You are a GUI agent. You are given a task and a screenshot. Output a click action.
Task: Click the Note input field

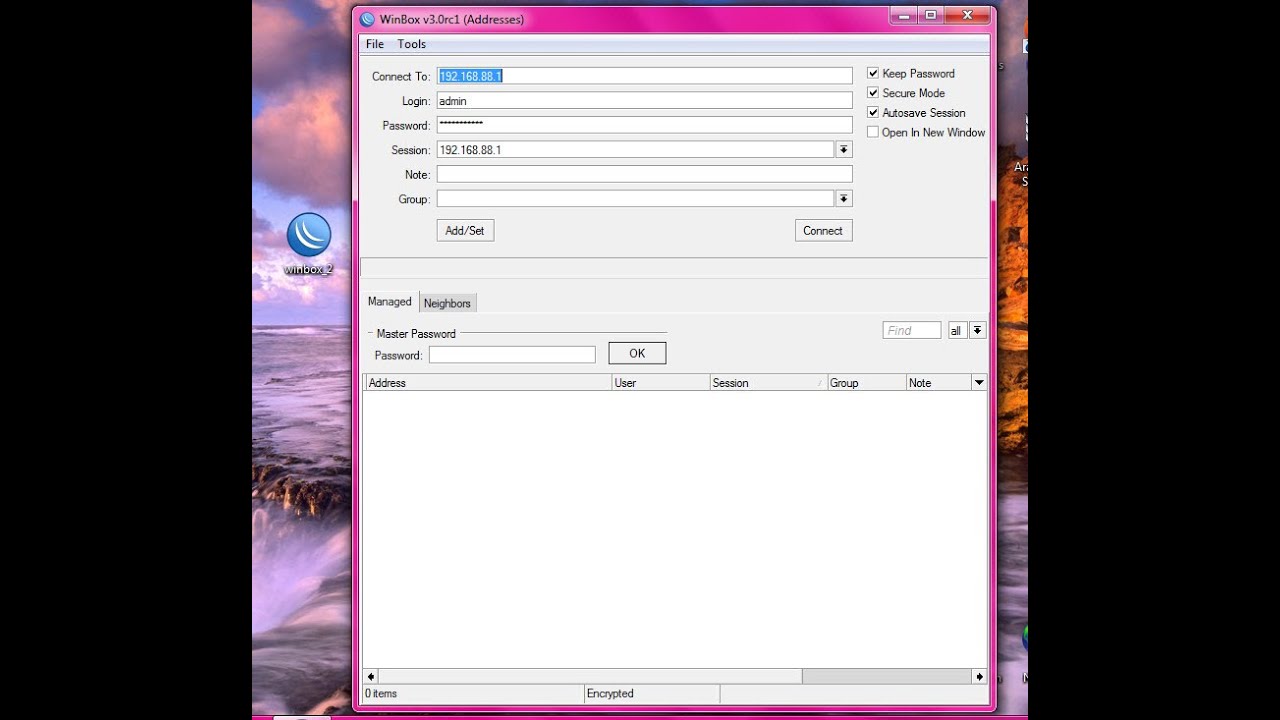point(644,174)
